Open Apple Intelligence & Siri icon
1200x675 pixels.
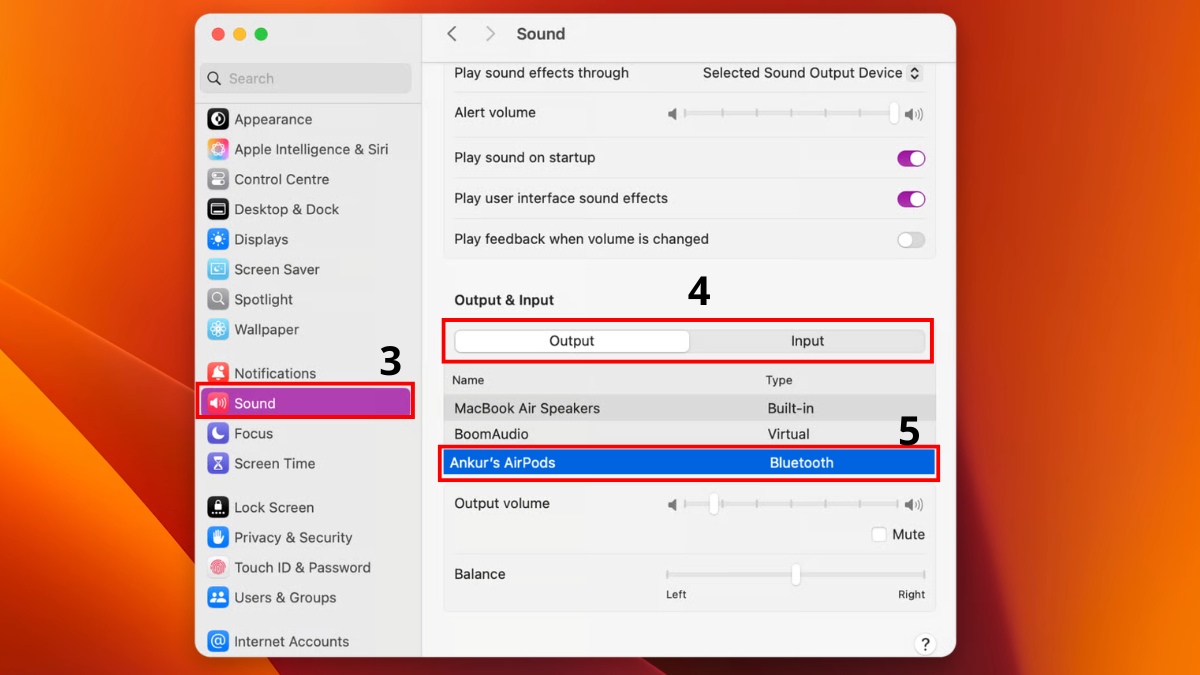pyautogui.click(x=218, y=149)
